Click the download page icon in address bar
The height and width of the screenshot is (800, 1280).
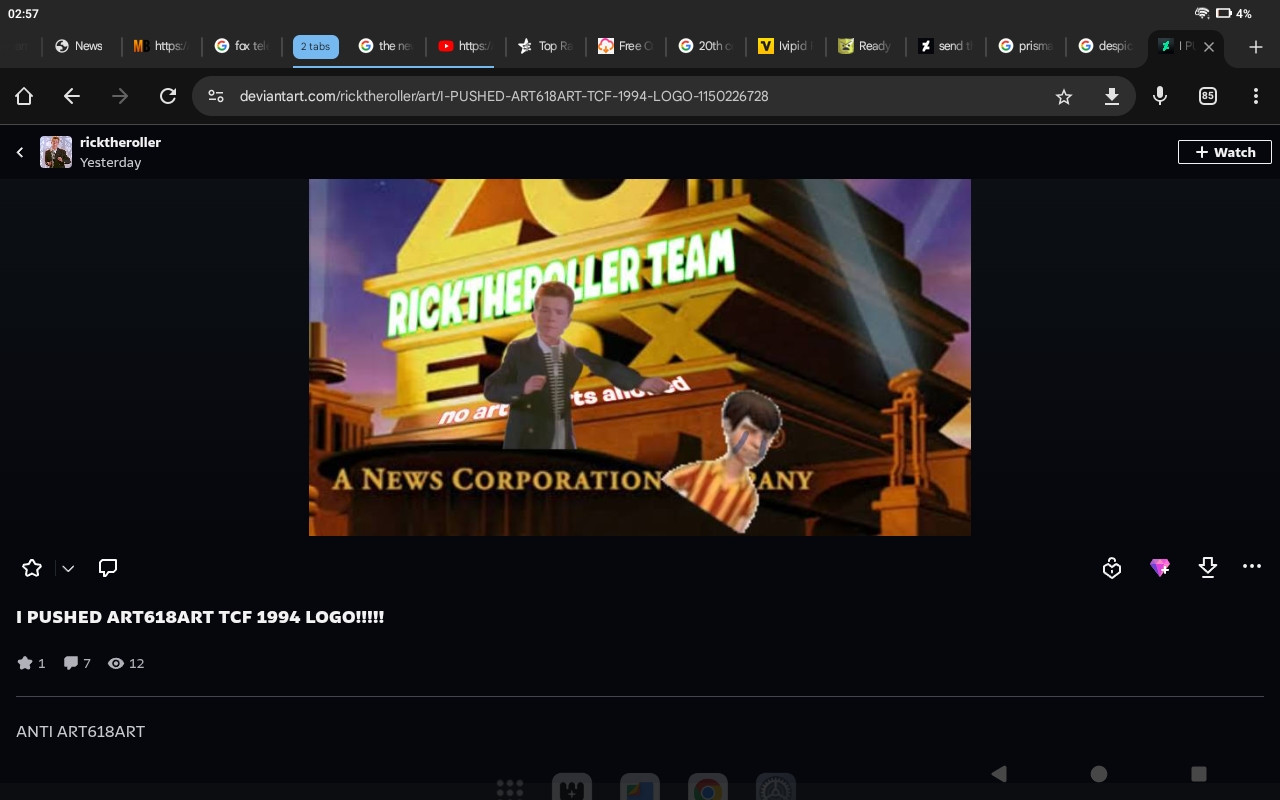tap(1111, 96)
